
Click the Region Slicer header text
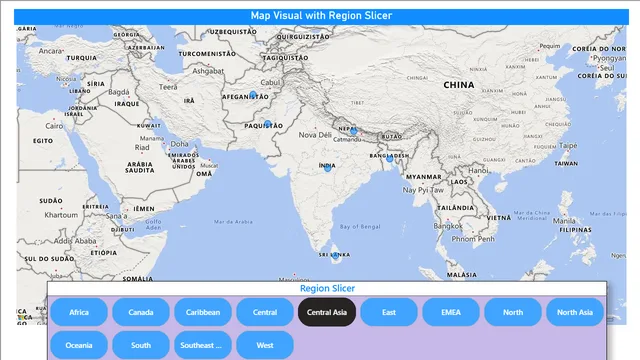[x=327, y=289]
